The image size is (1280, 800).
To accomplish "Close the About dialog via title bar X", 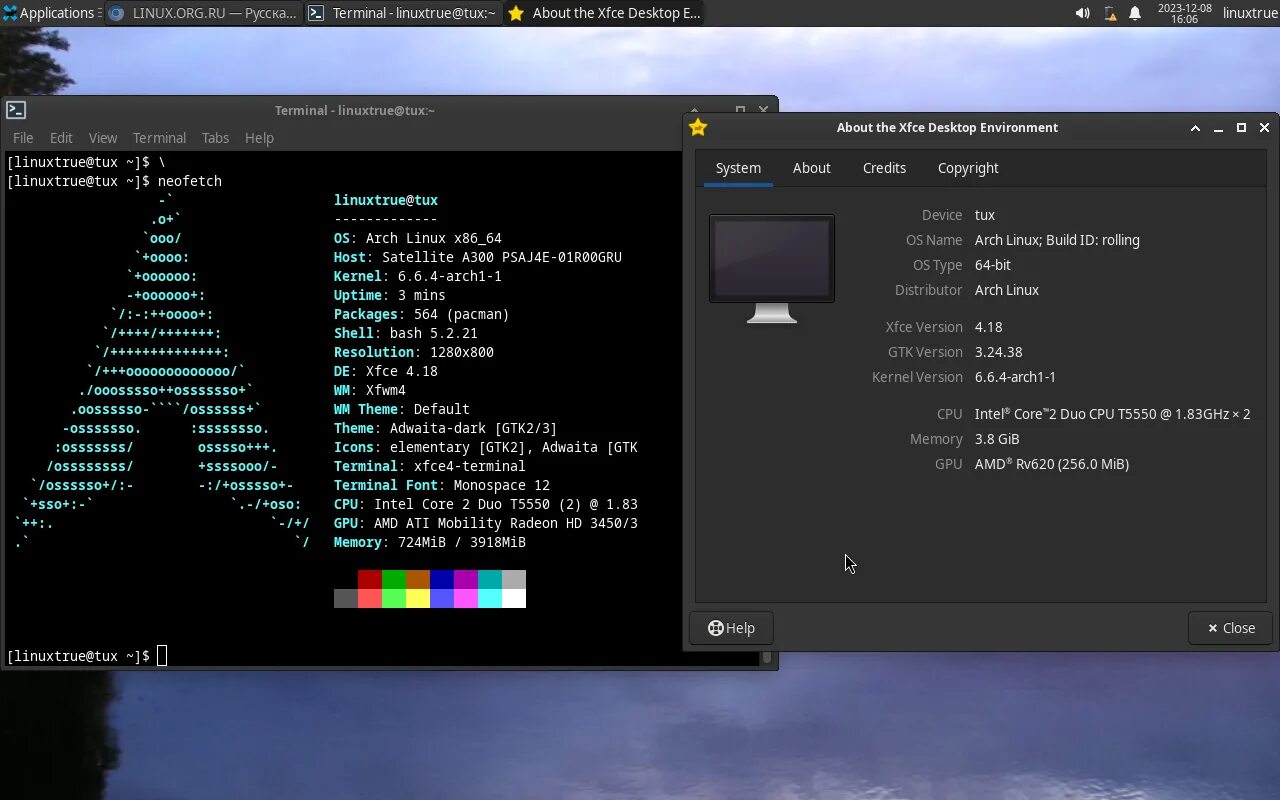I will [1264, 128].
